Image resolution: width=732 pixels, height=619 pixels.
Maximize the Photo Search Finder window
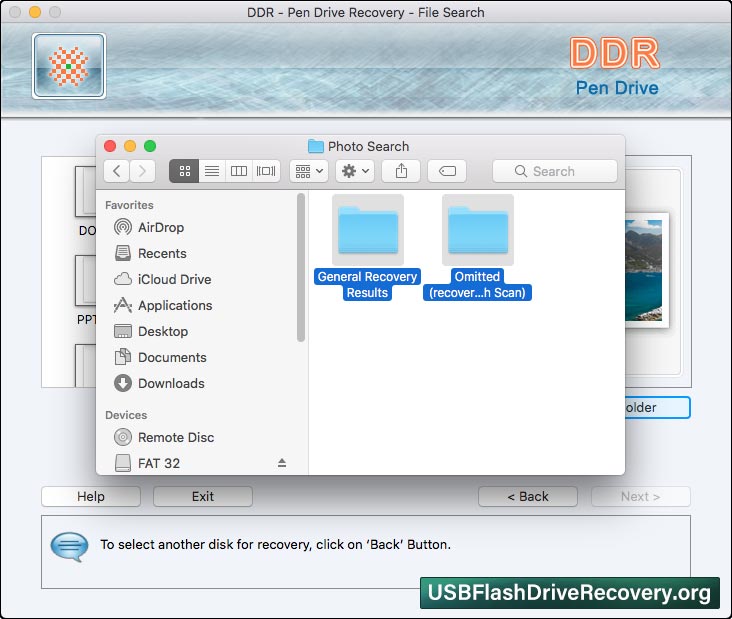[150, 146]
